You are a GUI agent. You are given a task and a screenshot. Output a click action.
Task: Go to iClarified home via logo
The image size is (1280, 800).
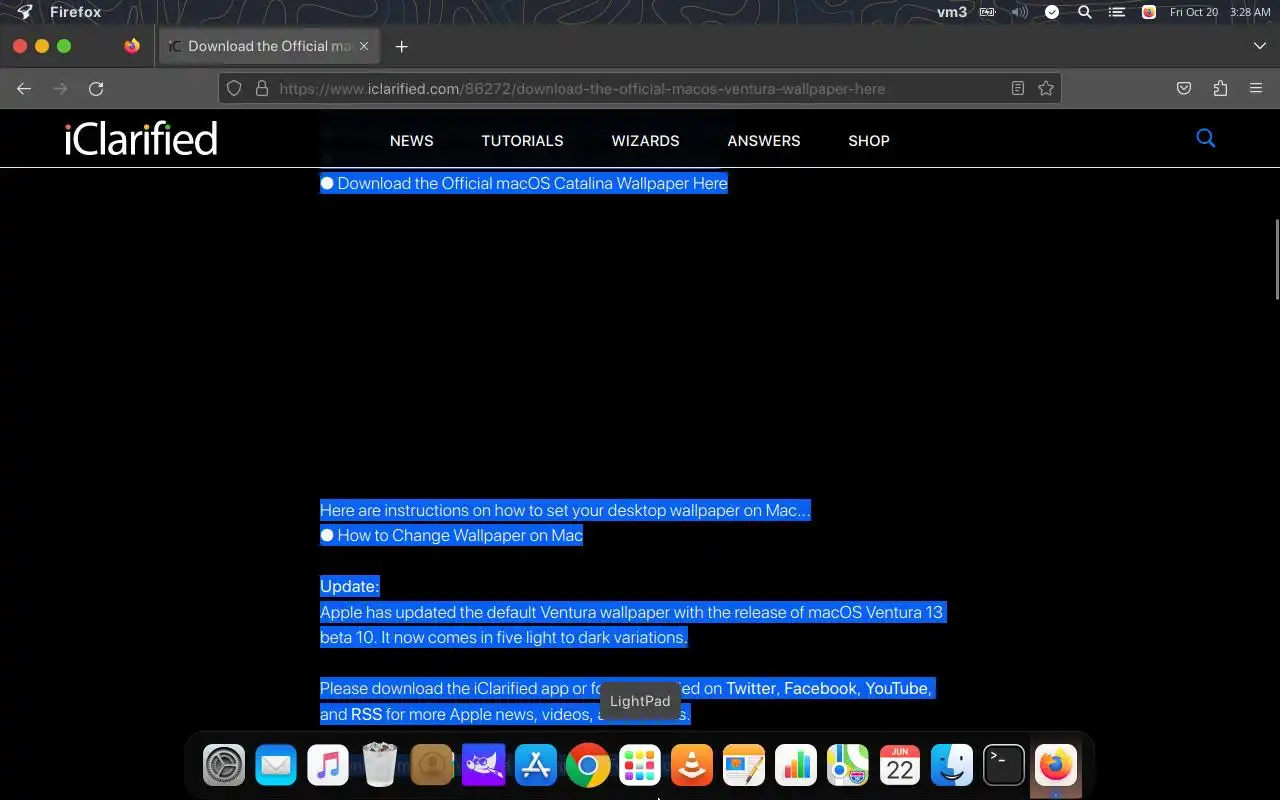141,139
